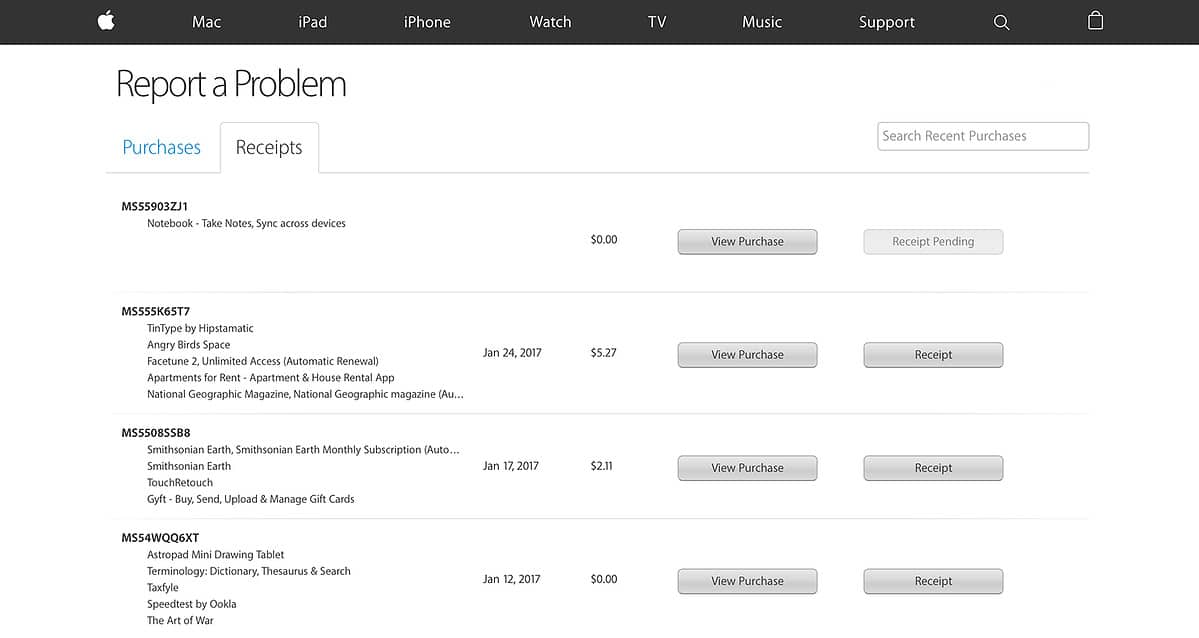1199x638 pixels.
Task: Focus the Search Recent Purchases field
Action: [x=983, y=136]
